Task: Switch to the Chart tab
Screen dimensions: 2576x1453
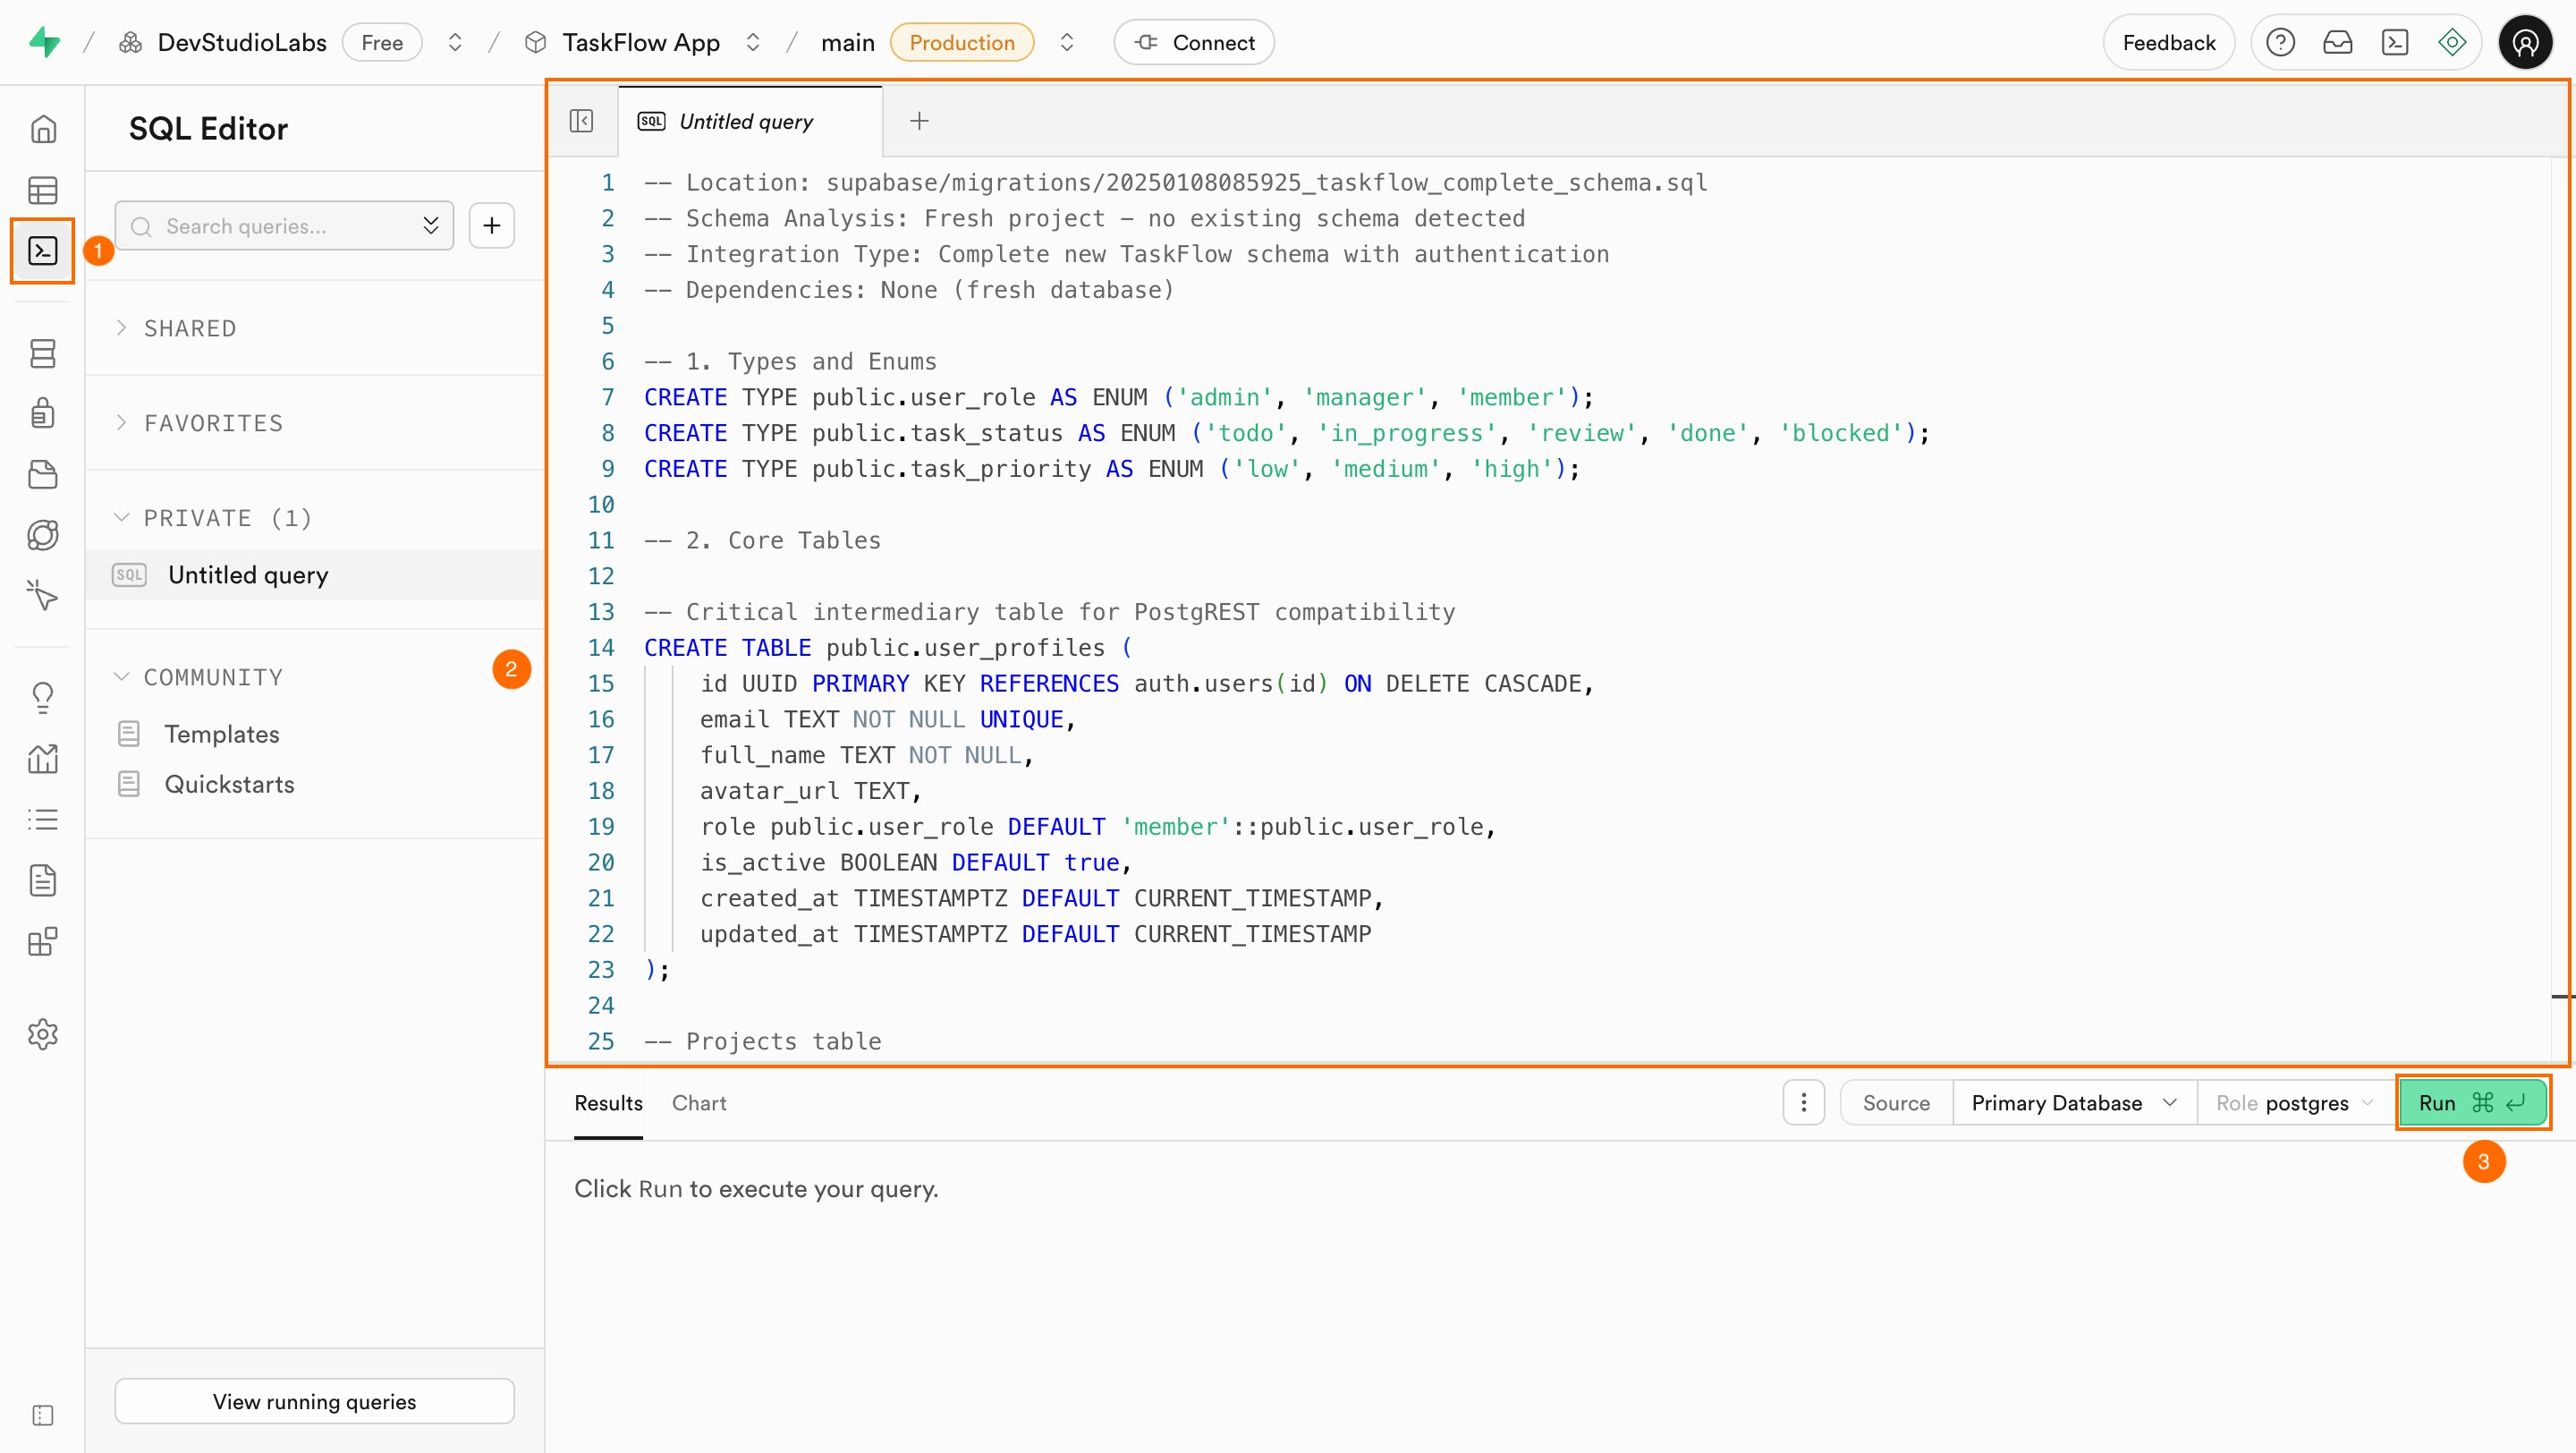Action: pos(698,1102)
